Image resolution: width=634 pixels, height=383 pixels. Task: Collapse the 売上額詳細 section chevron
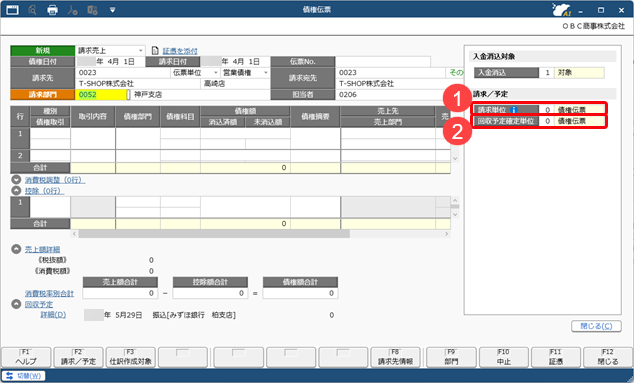click(x=16, y=249)
